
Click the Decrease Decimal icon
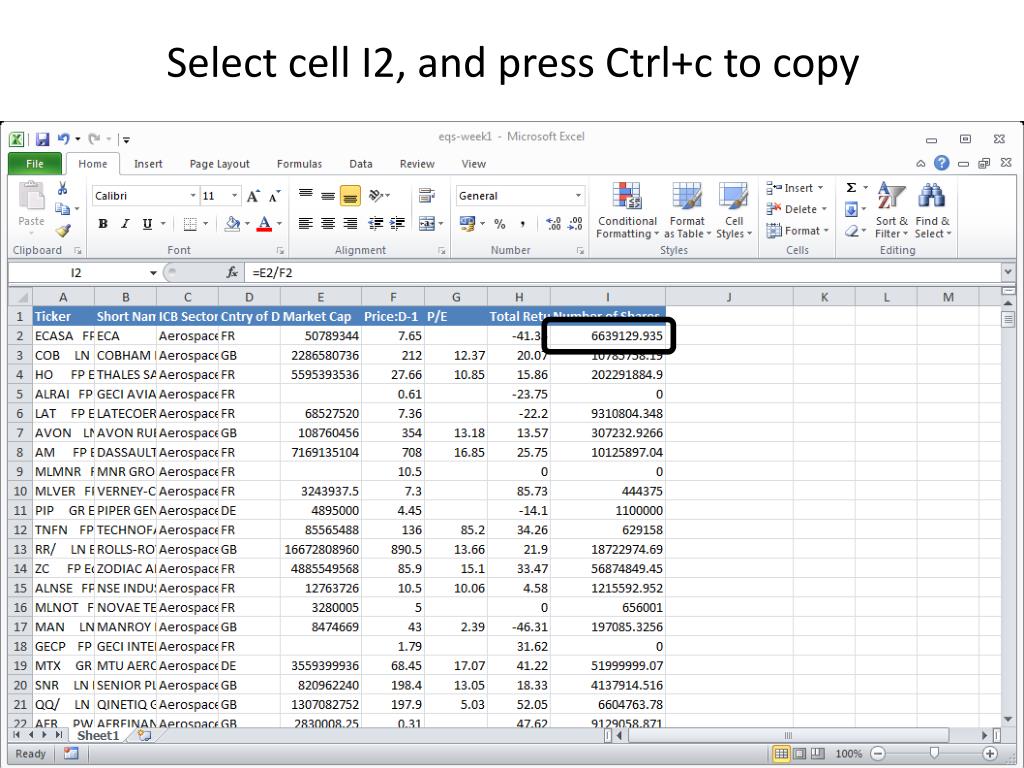pyautogui.click(x=575, y=224)
